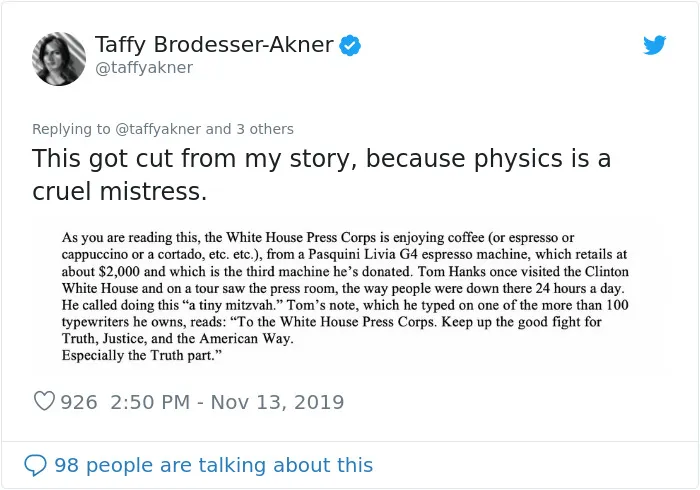
Task: Click 'and 3 others' in reply line
Action: (x=250, y=129)
